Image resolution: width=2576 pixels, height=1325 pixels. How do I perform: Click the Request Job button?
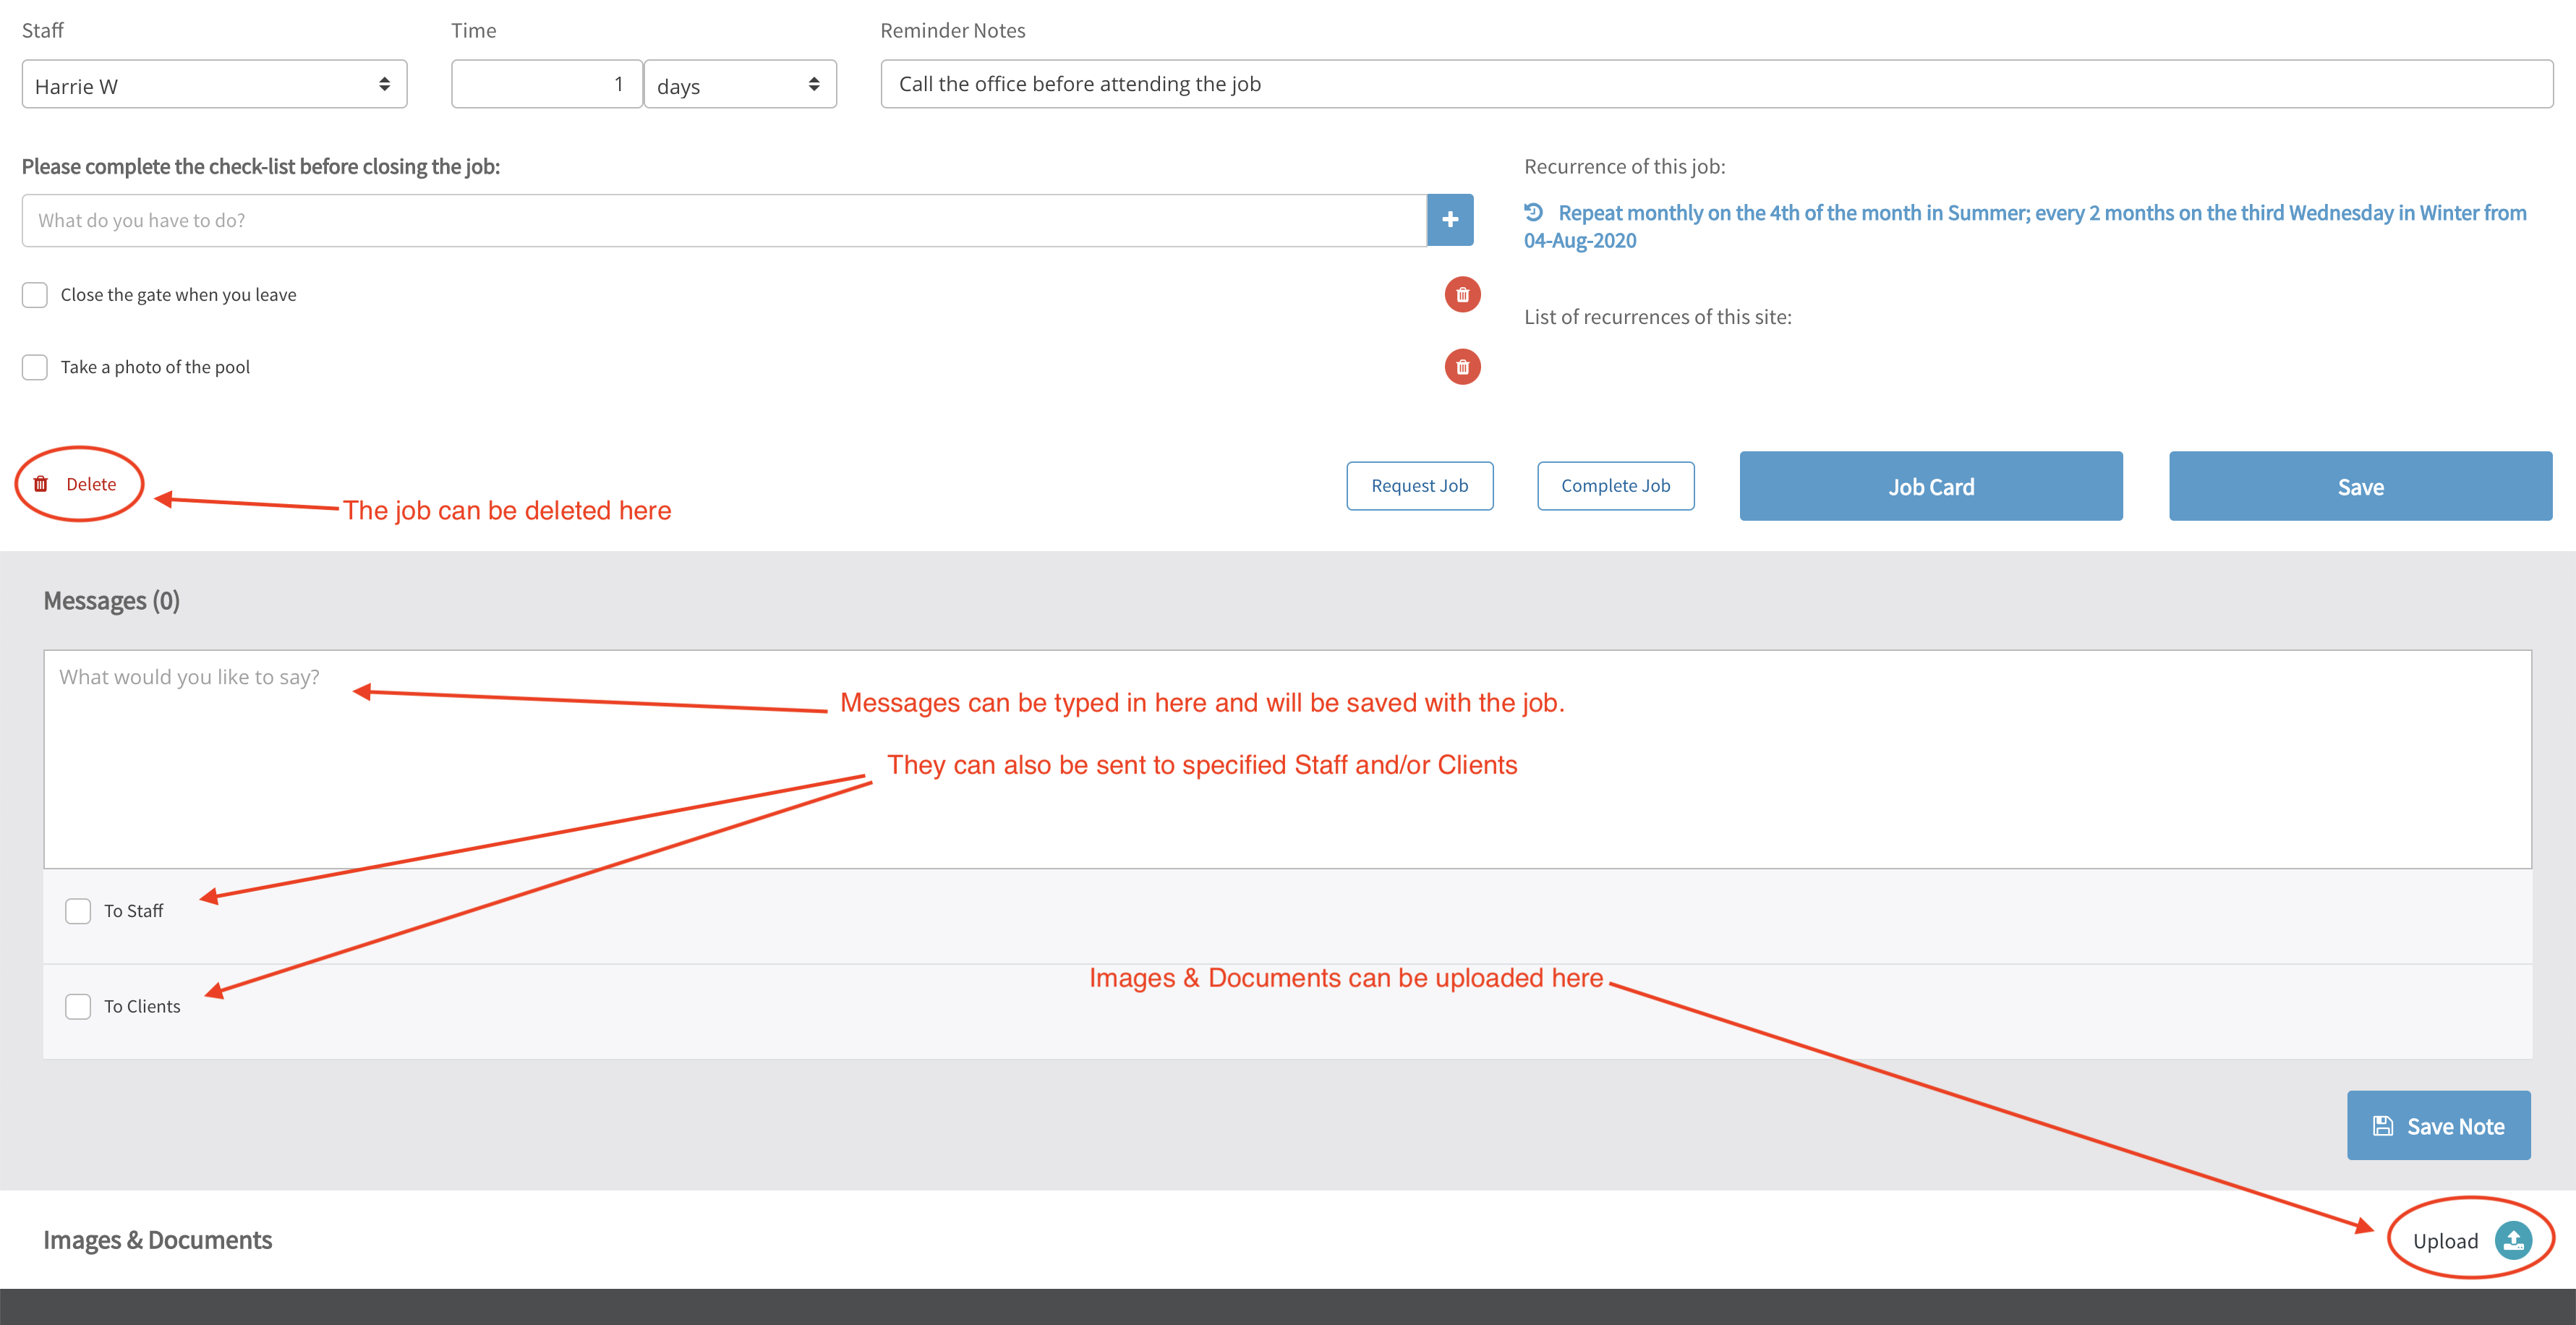click(x=1419, y=486)
